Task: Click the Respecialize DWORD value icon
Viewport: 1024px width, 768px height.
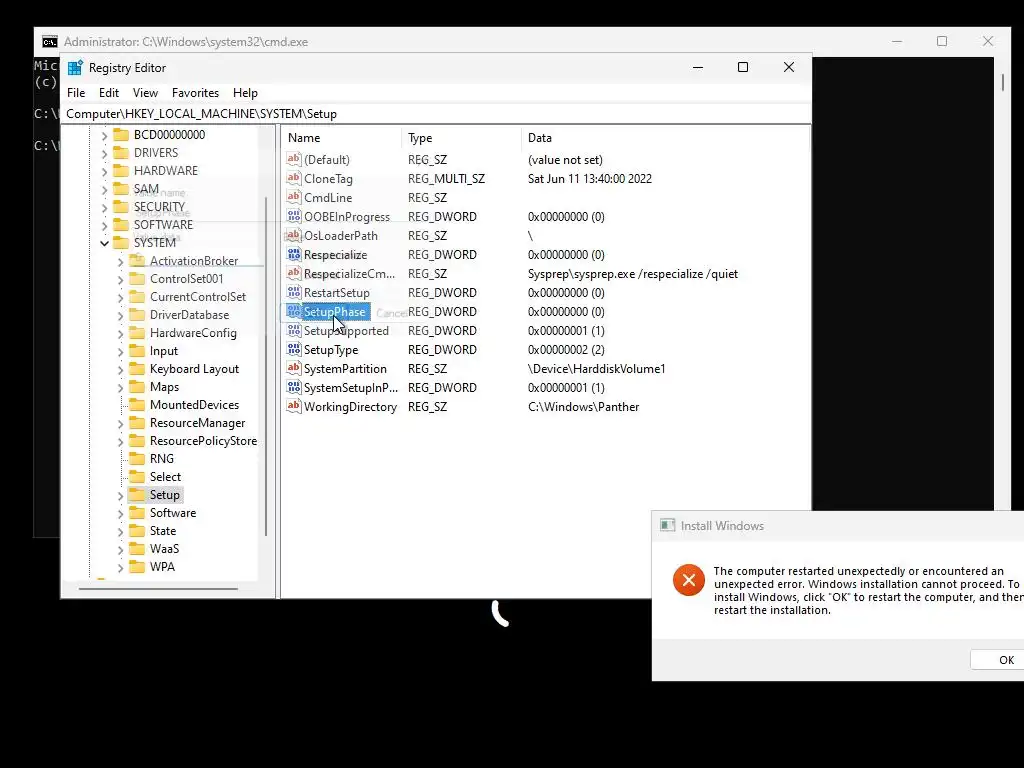Action: [x=294, y=255]
